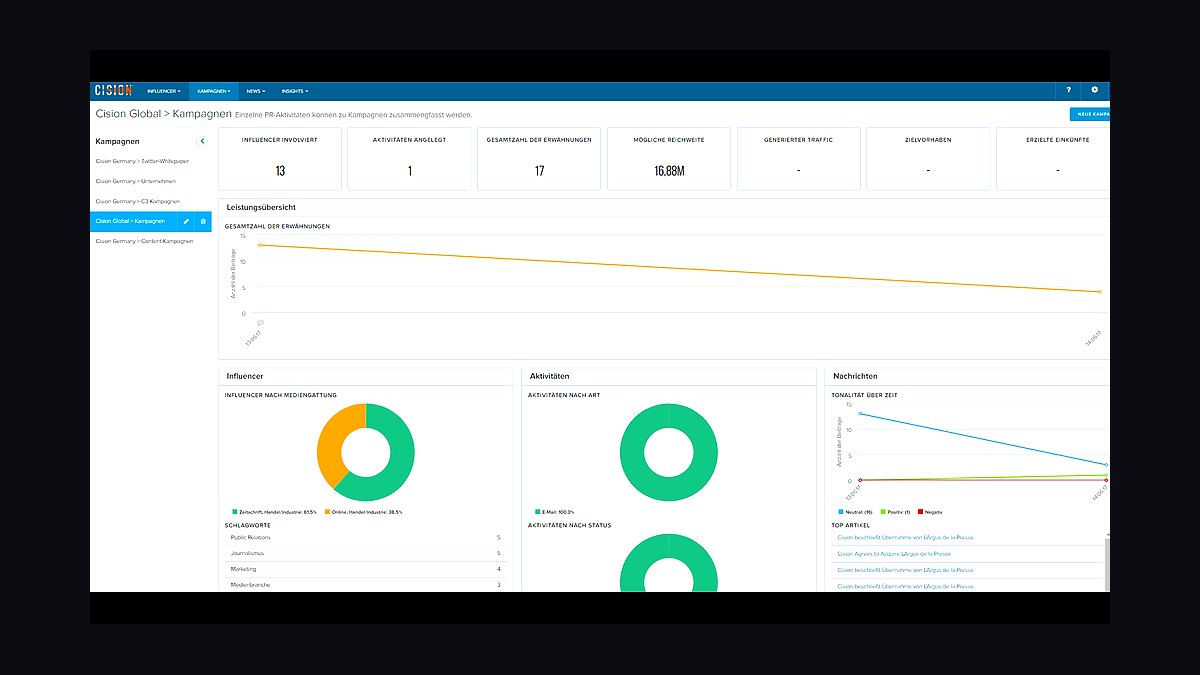The height and width of the screenshot is (675, 1200).
Task: Toggle the Negativ legend entry in Tonalität chart
Action: point(931,512)
